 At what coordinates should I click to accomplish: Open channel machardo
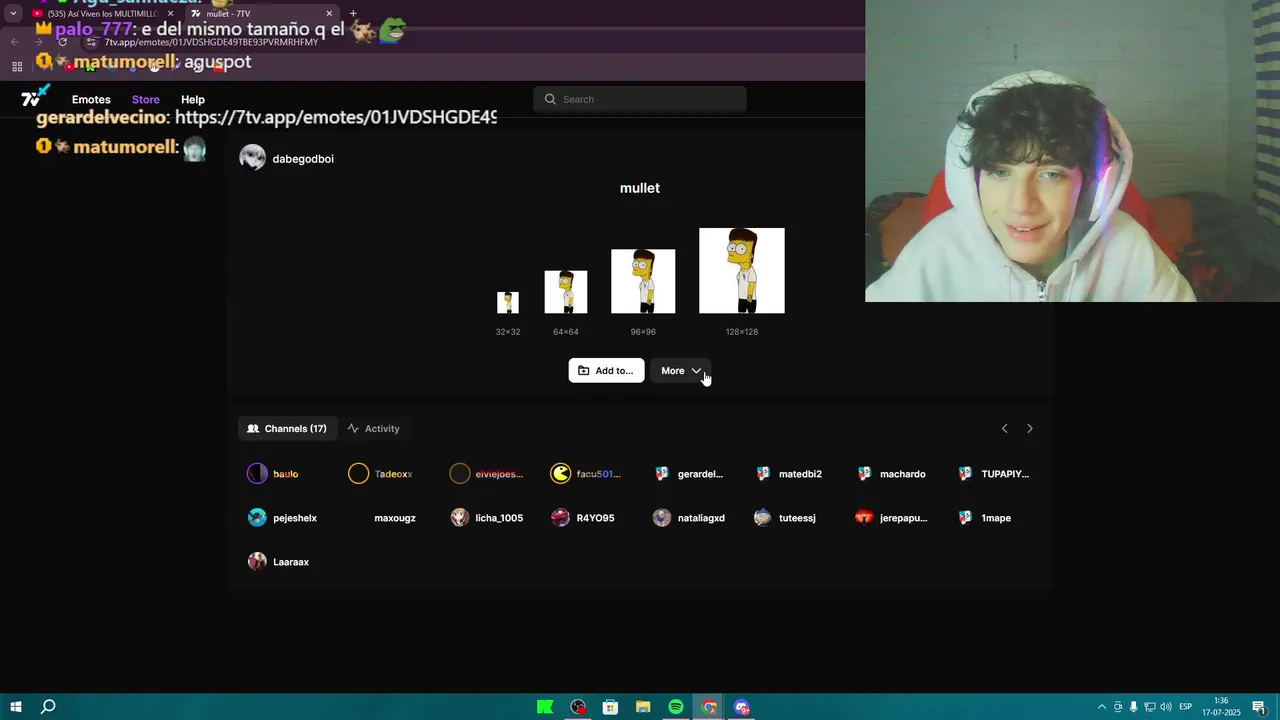tap(891, 474)
